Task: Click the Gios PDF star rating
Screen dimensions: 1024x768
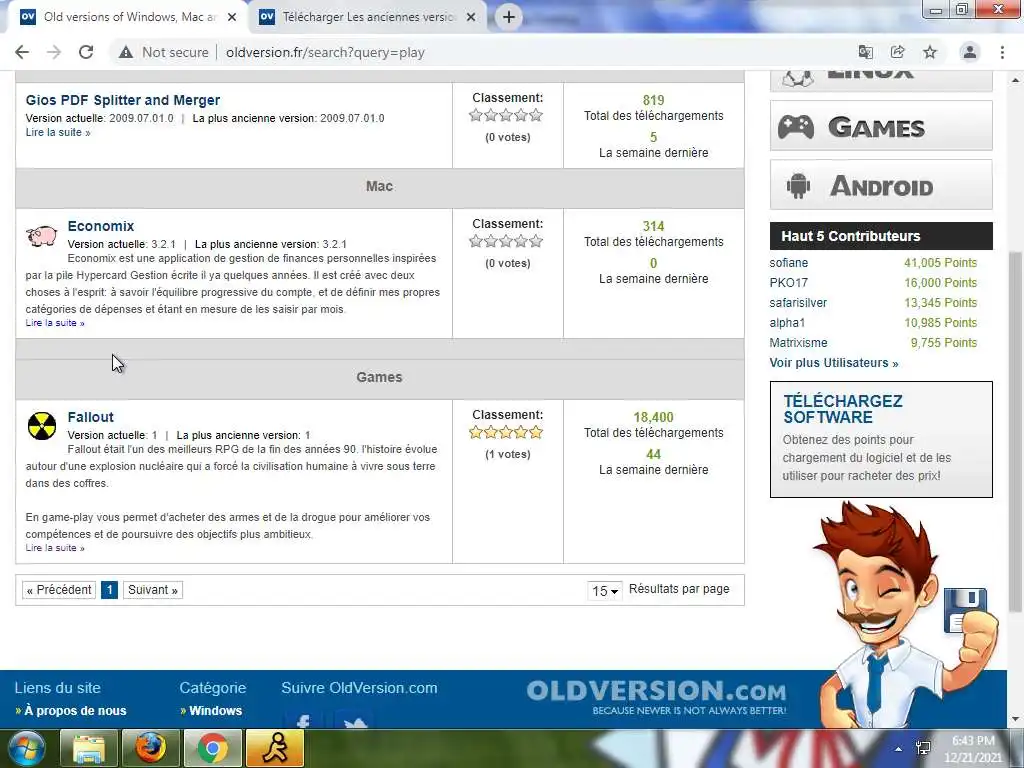Action: coord(506,116)
